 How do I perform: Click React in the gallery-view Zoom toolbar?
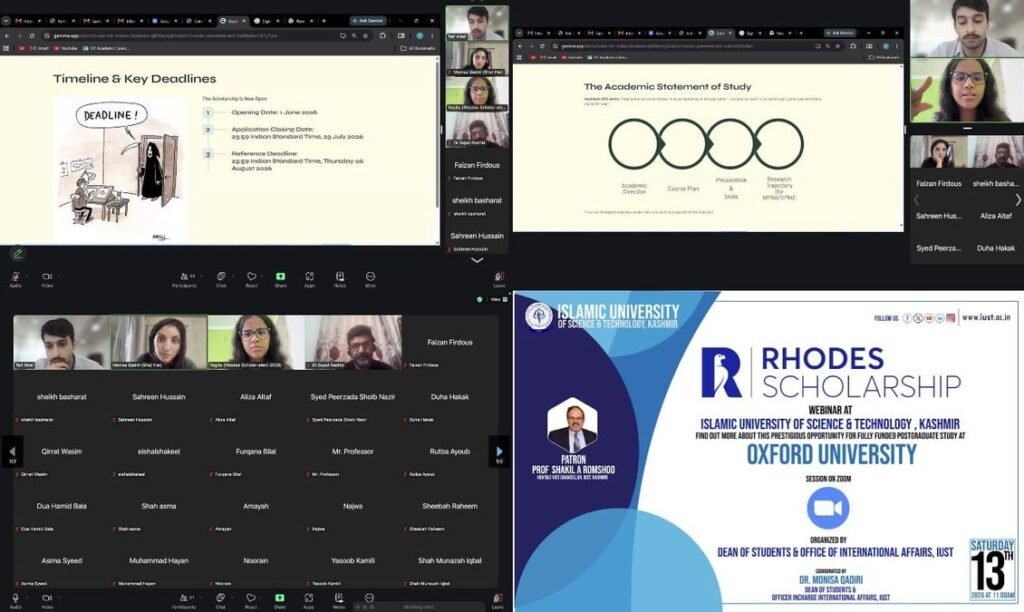[251, 600]
